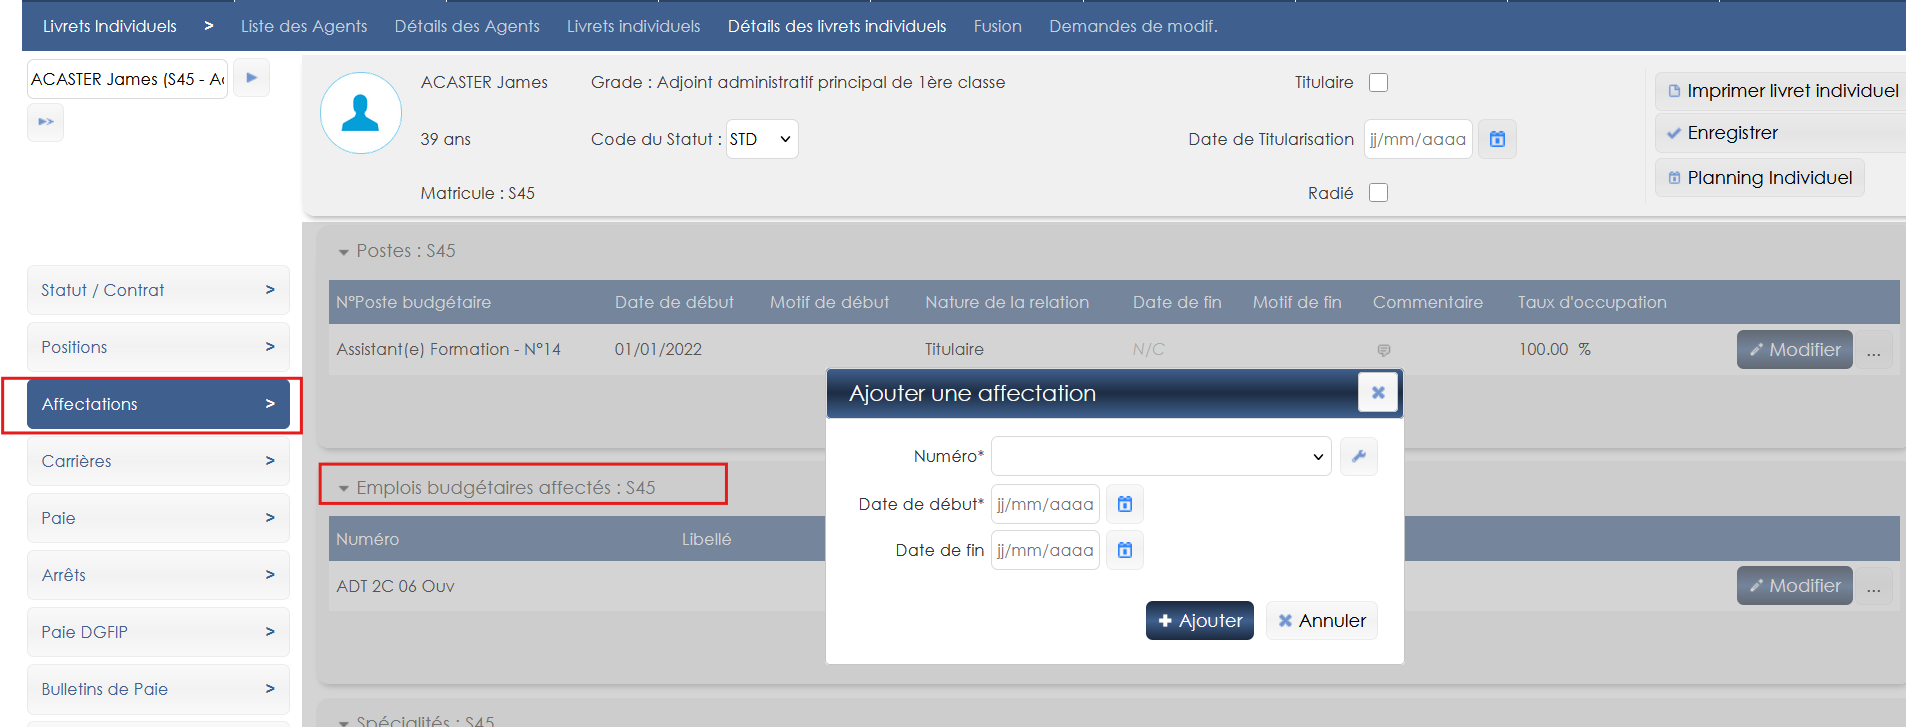Screen dimensions: 1906x727
Task: Open calendar for Date de Titularisation
Action: click(1496, 139)
